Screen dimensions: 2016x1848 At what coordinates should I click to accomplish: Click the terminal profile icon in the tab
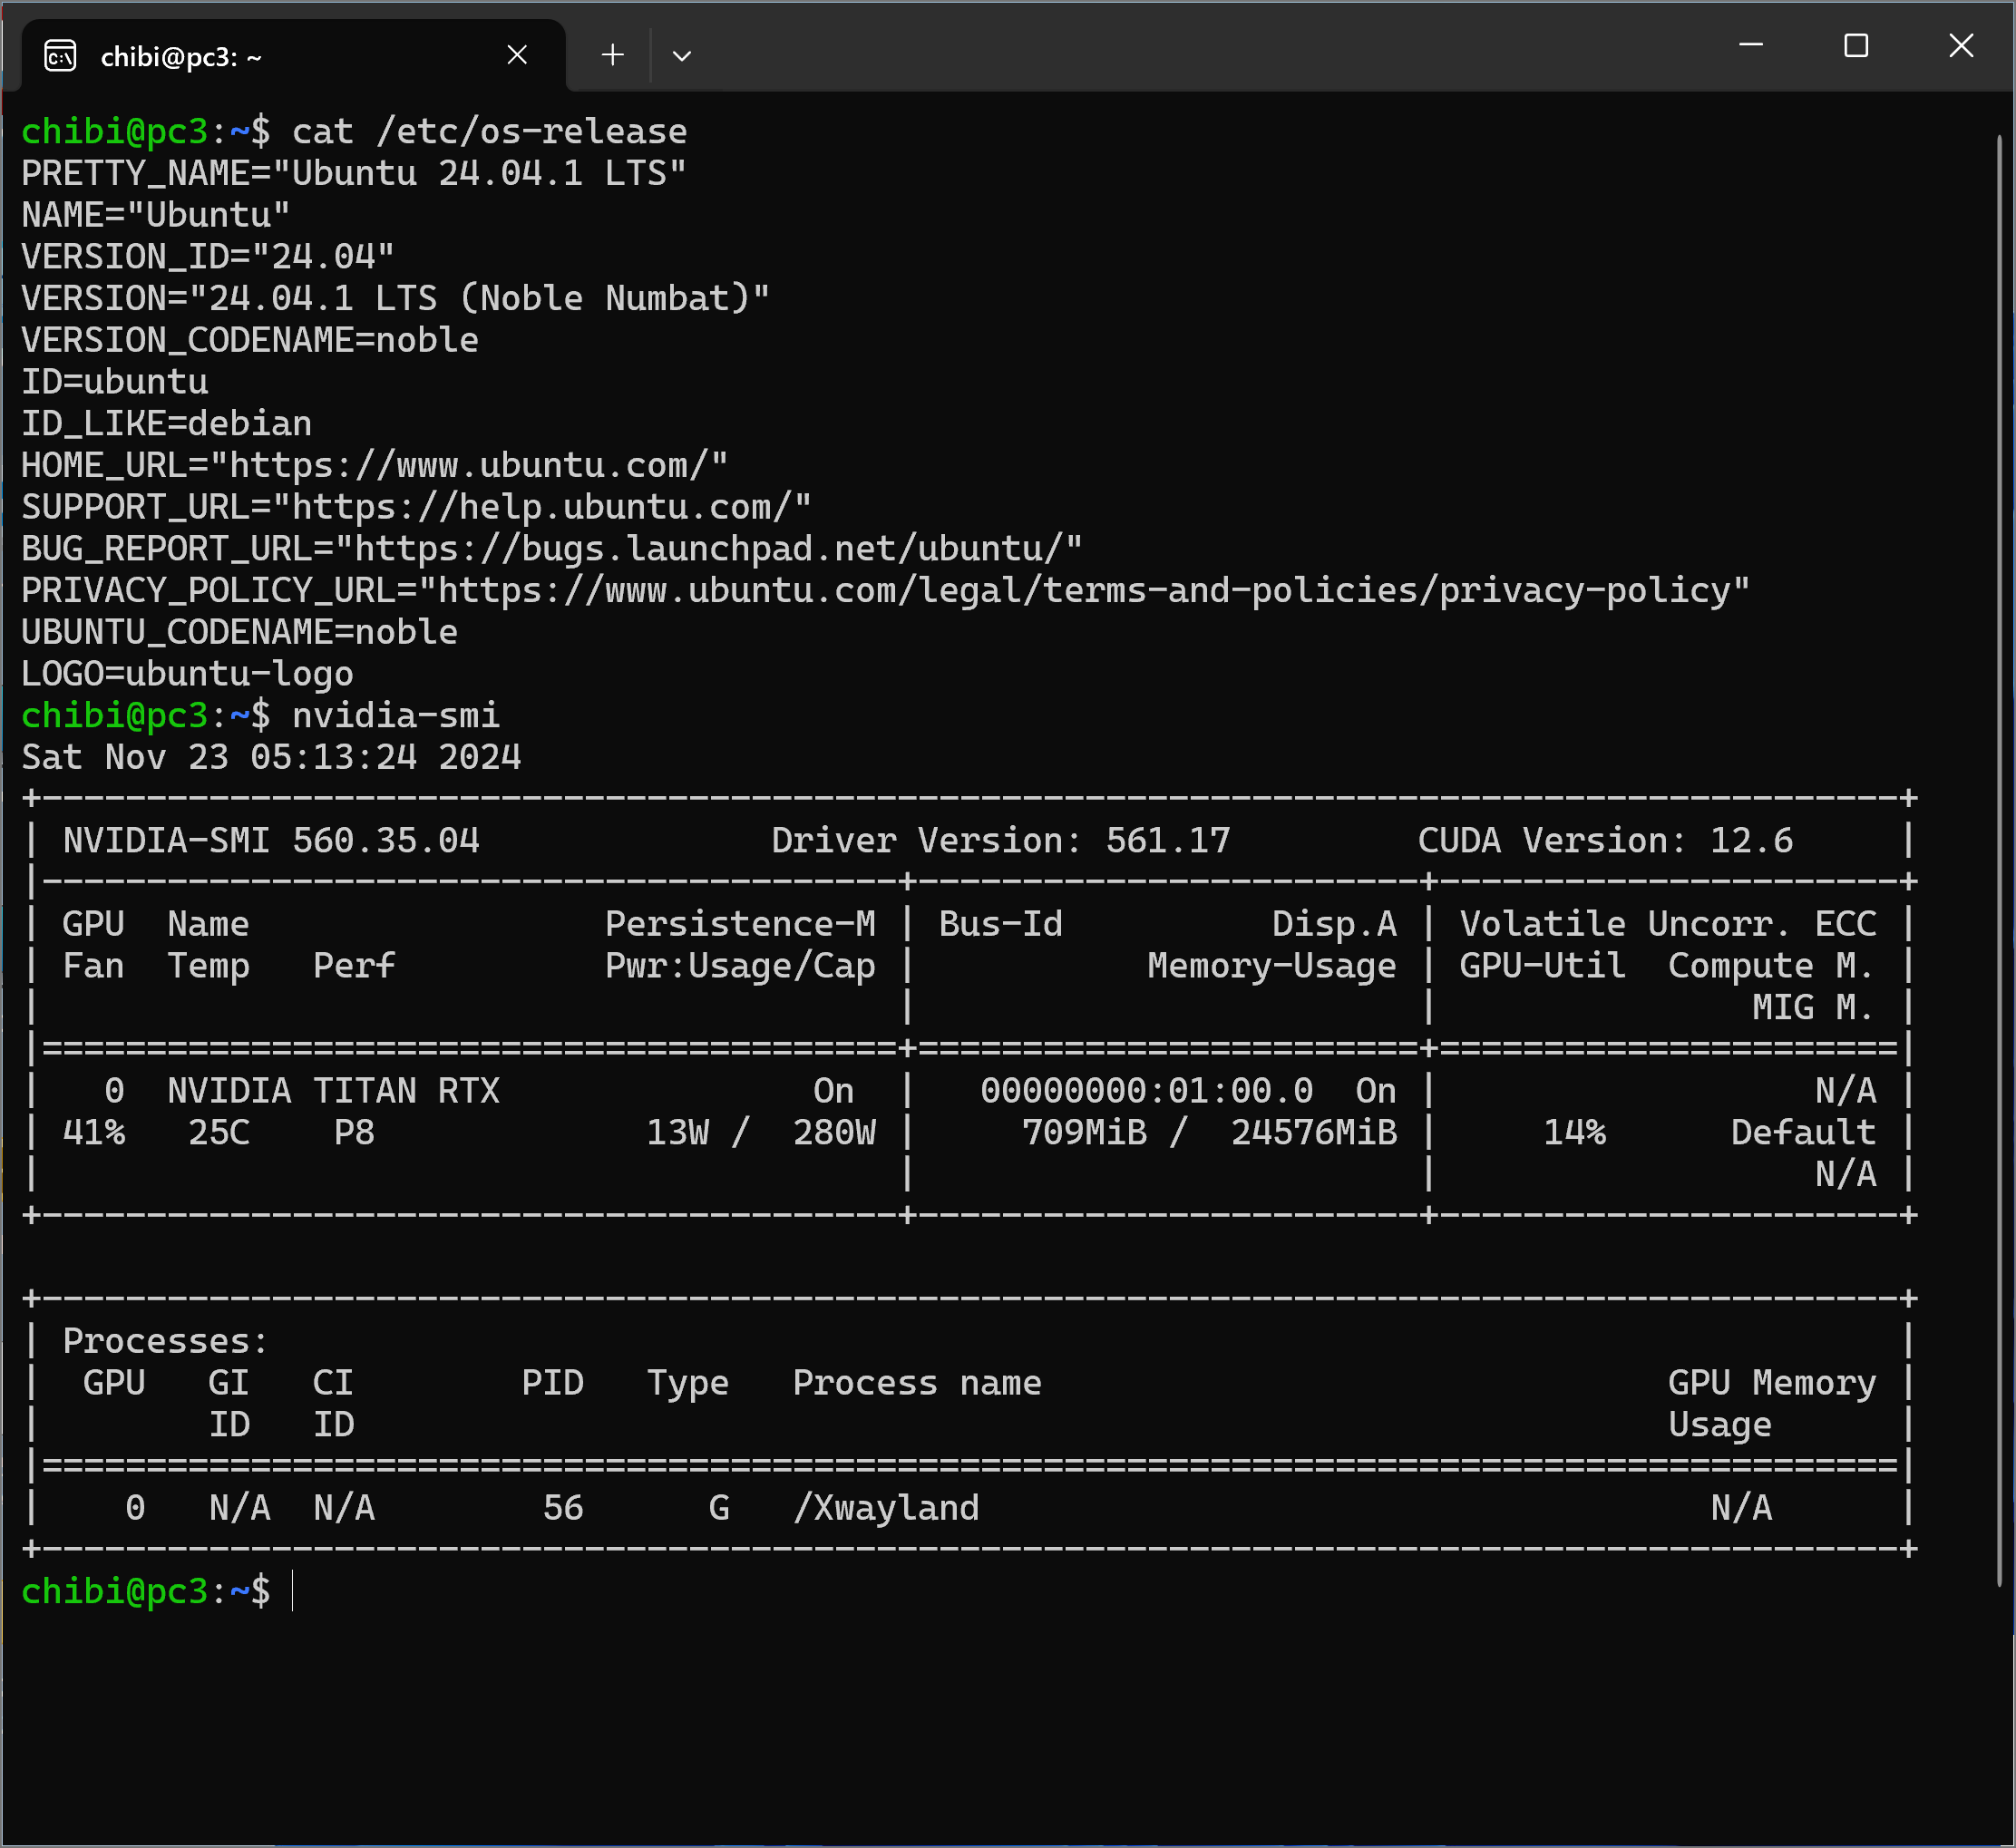click(x=60, y=56)
